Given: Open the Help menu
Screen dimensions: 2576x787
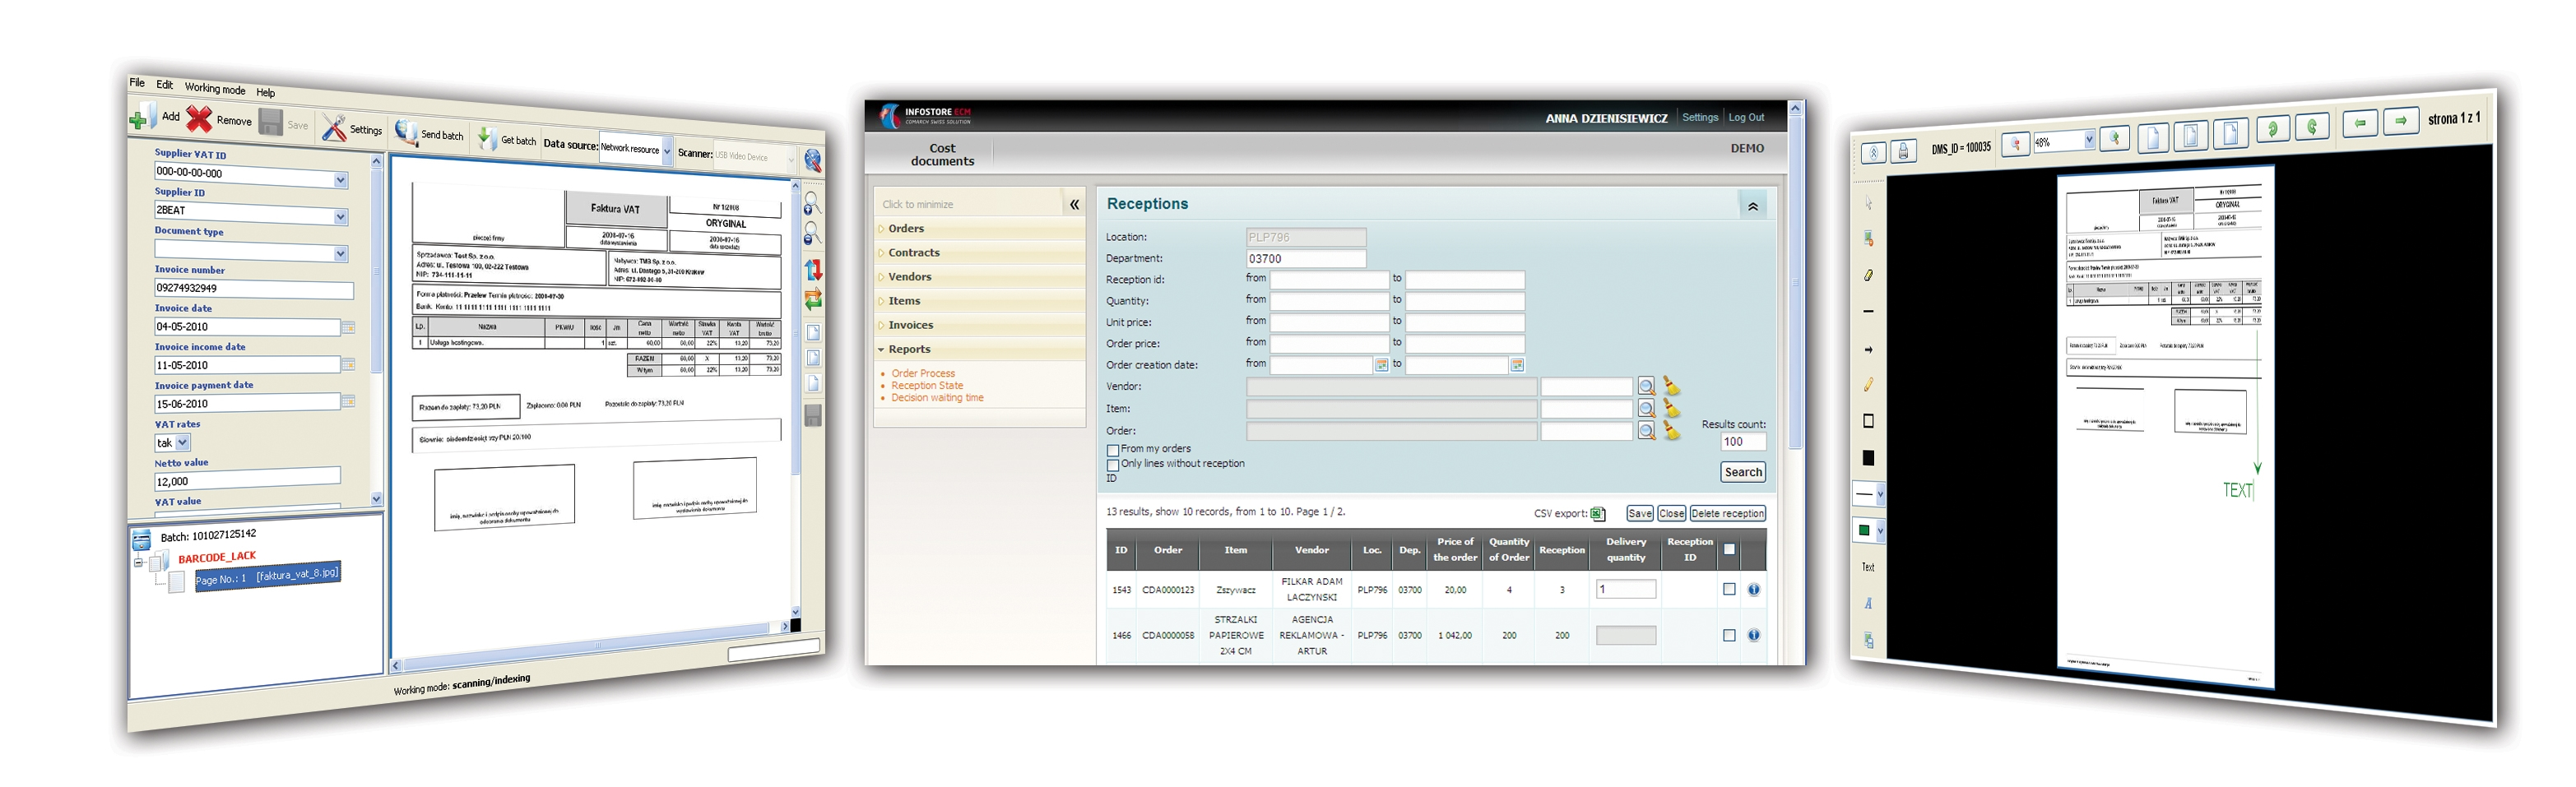Looking at the screenshot, I should pyautogui.click(x=265, y=92).
